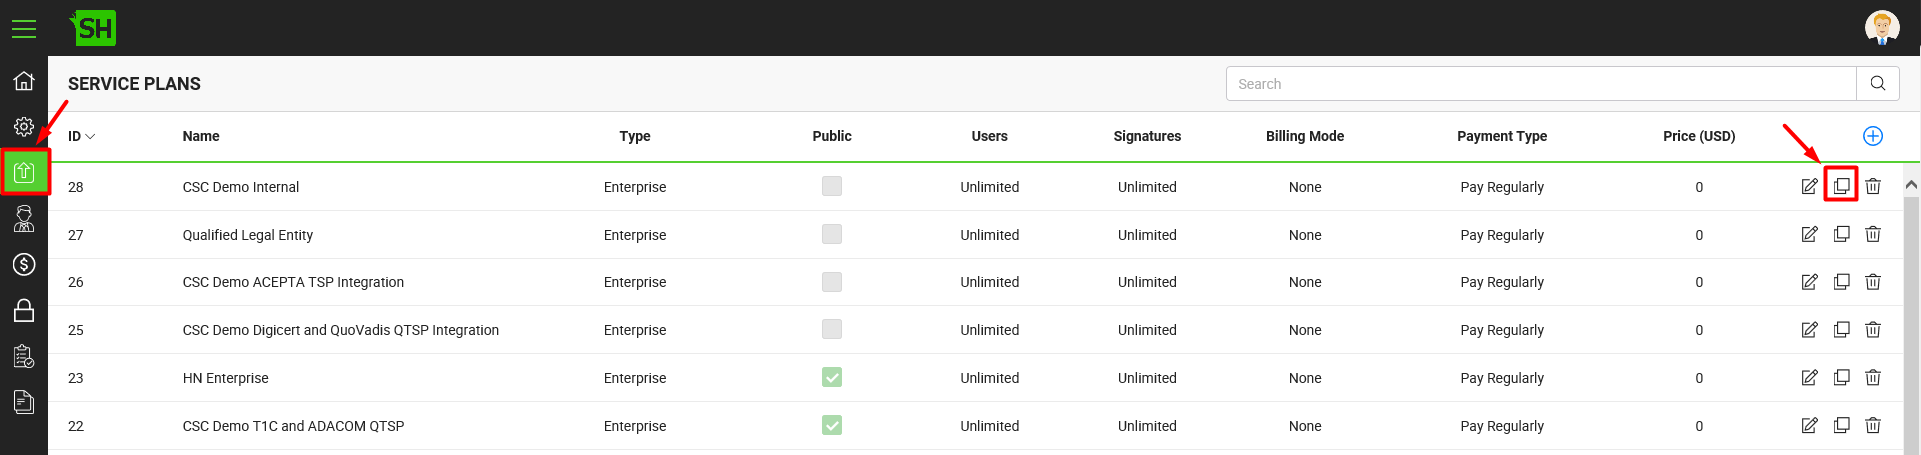Click the Billing Mode column header
This screenshot has width=1921, height=455.
[1305, 136]
